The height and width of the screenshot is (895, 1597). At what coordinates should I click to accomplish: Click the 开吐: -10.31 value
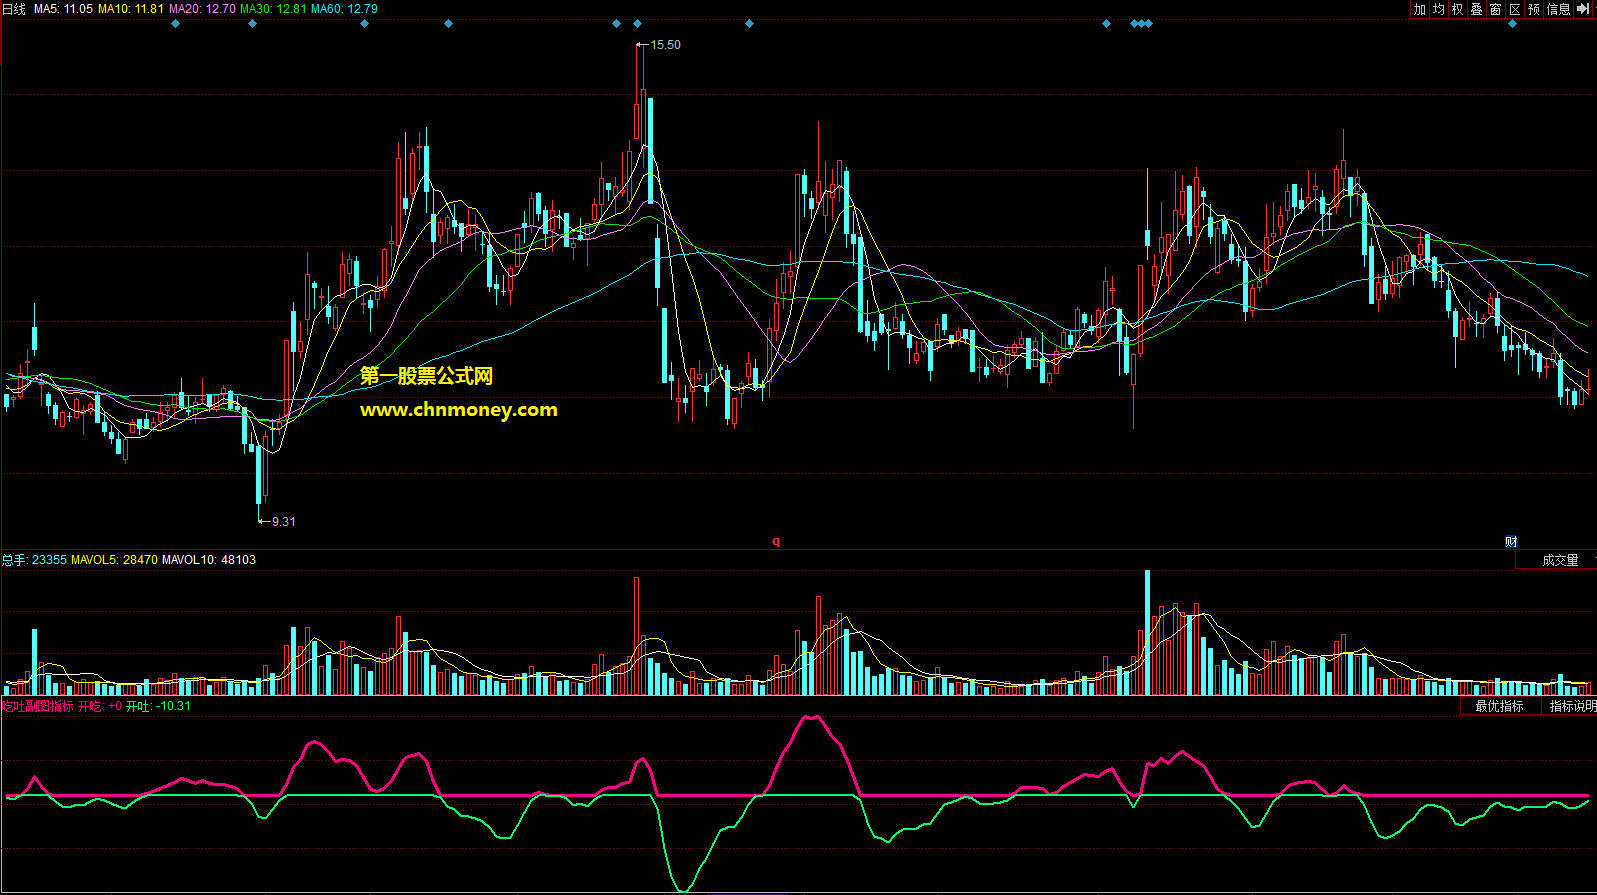tap(158, 706)
